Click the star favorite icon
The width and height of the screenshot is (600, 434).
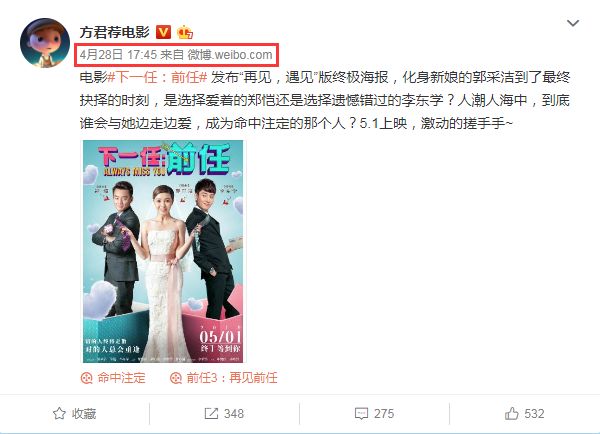click(59, 413)
